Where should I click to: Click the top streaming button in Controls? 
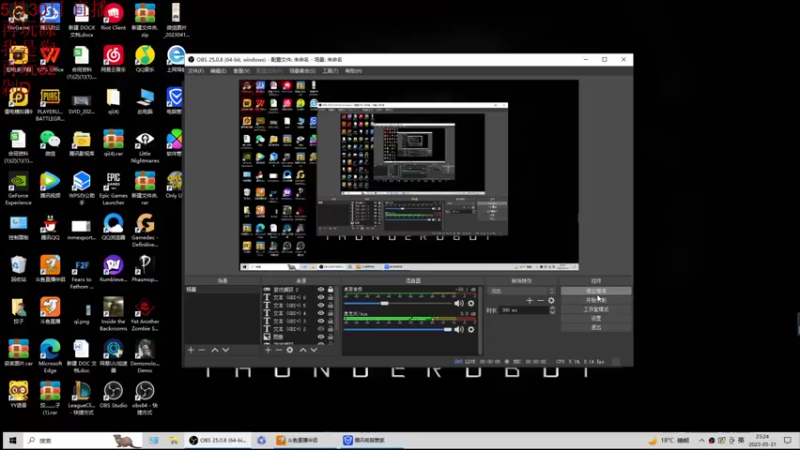pyautogui.click(x=596, y=291)
